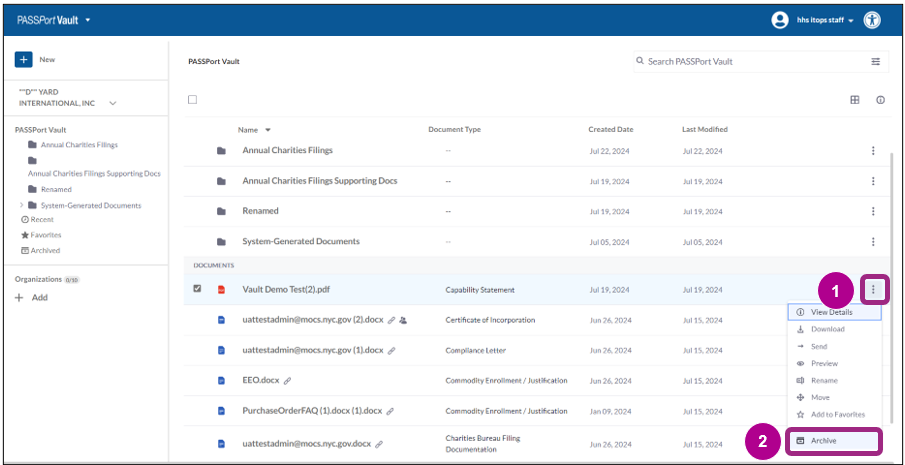The height and width of the screenshot is (465, 905).
Task: Open Vault Demo Test(2).pdf file name
Action: click(286, 290)
